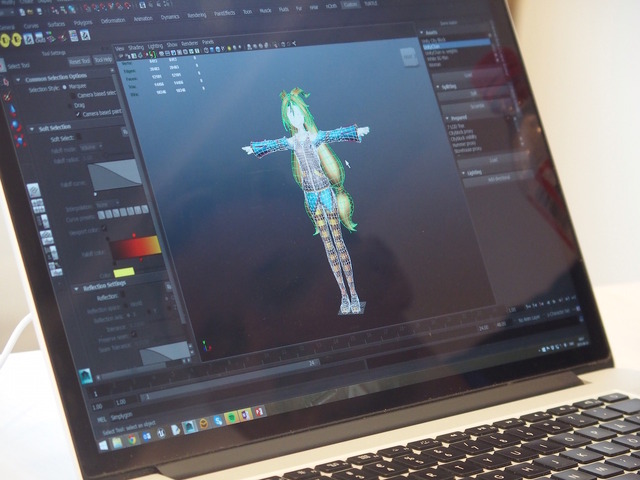Screen dimensions: 640x480
Task: Switch to single perspective pane layout icon
Action: pos(33,190)
